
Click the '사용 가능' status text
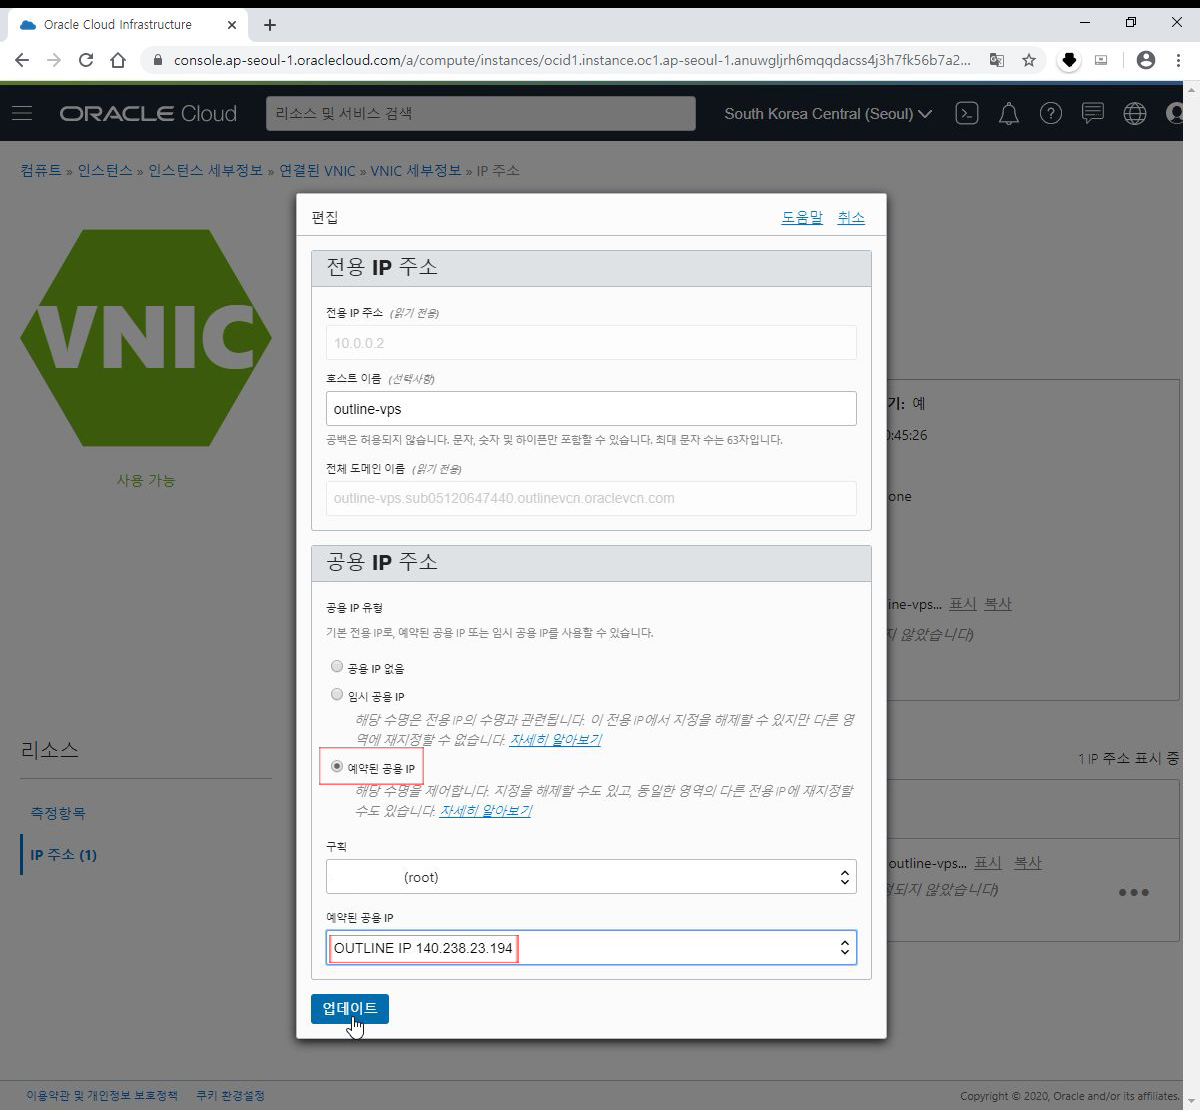[146, 480]
